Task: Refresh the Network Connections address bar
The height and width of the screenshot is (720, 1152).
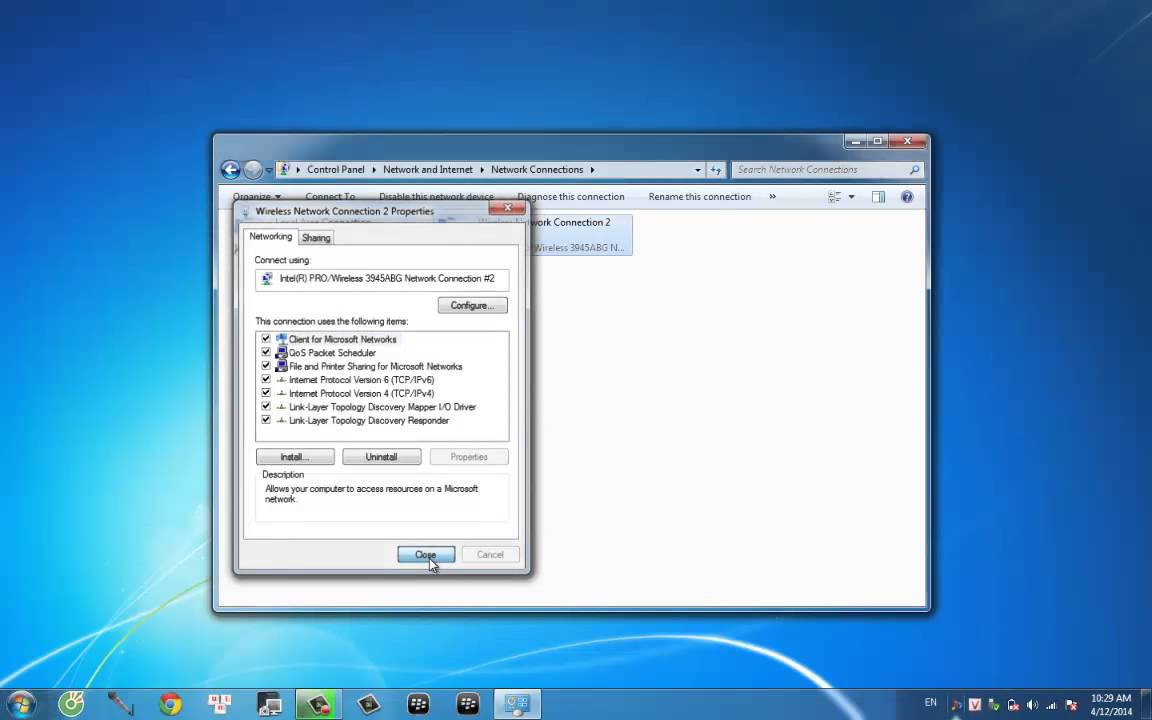Action: point(716,170)
